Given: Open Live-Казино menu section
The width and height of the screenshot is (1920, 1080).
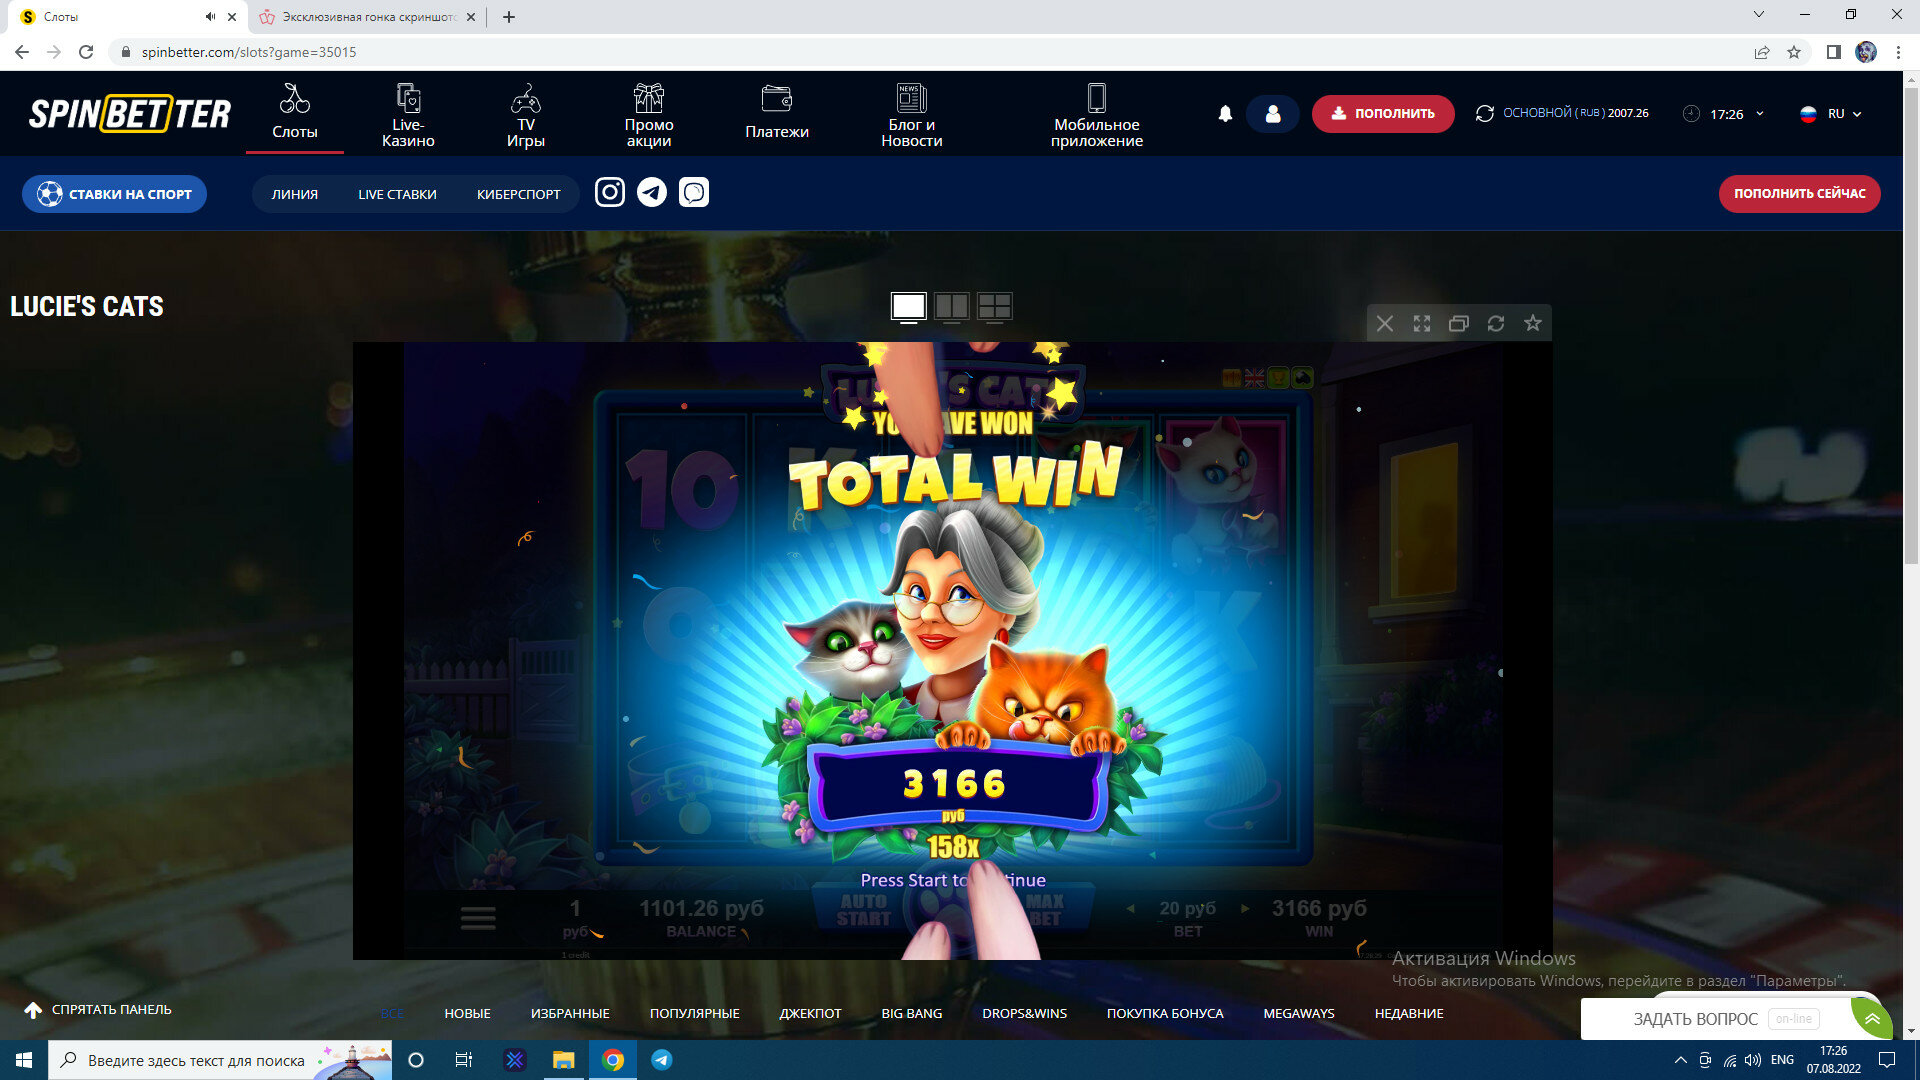Looking at the screenshot, I should coord(408,116).
